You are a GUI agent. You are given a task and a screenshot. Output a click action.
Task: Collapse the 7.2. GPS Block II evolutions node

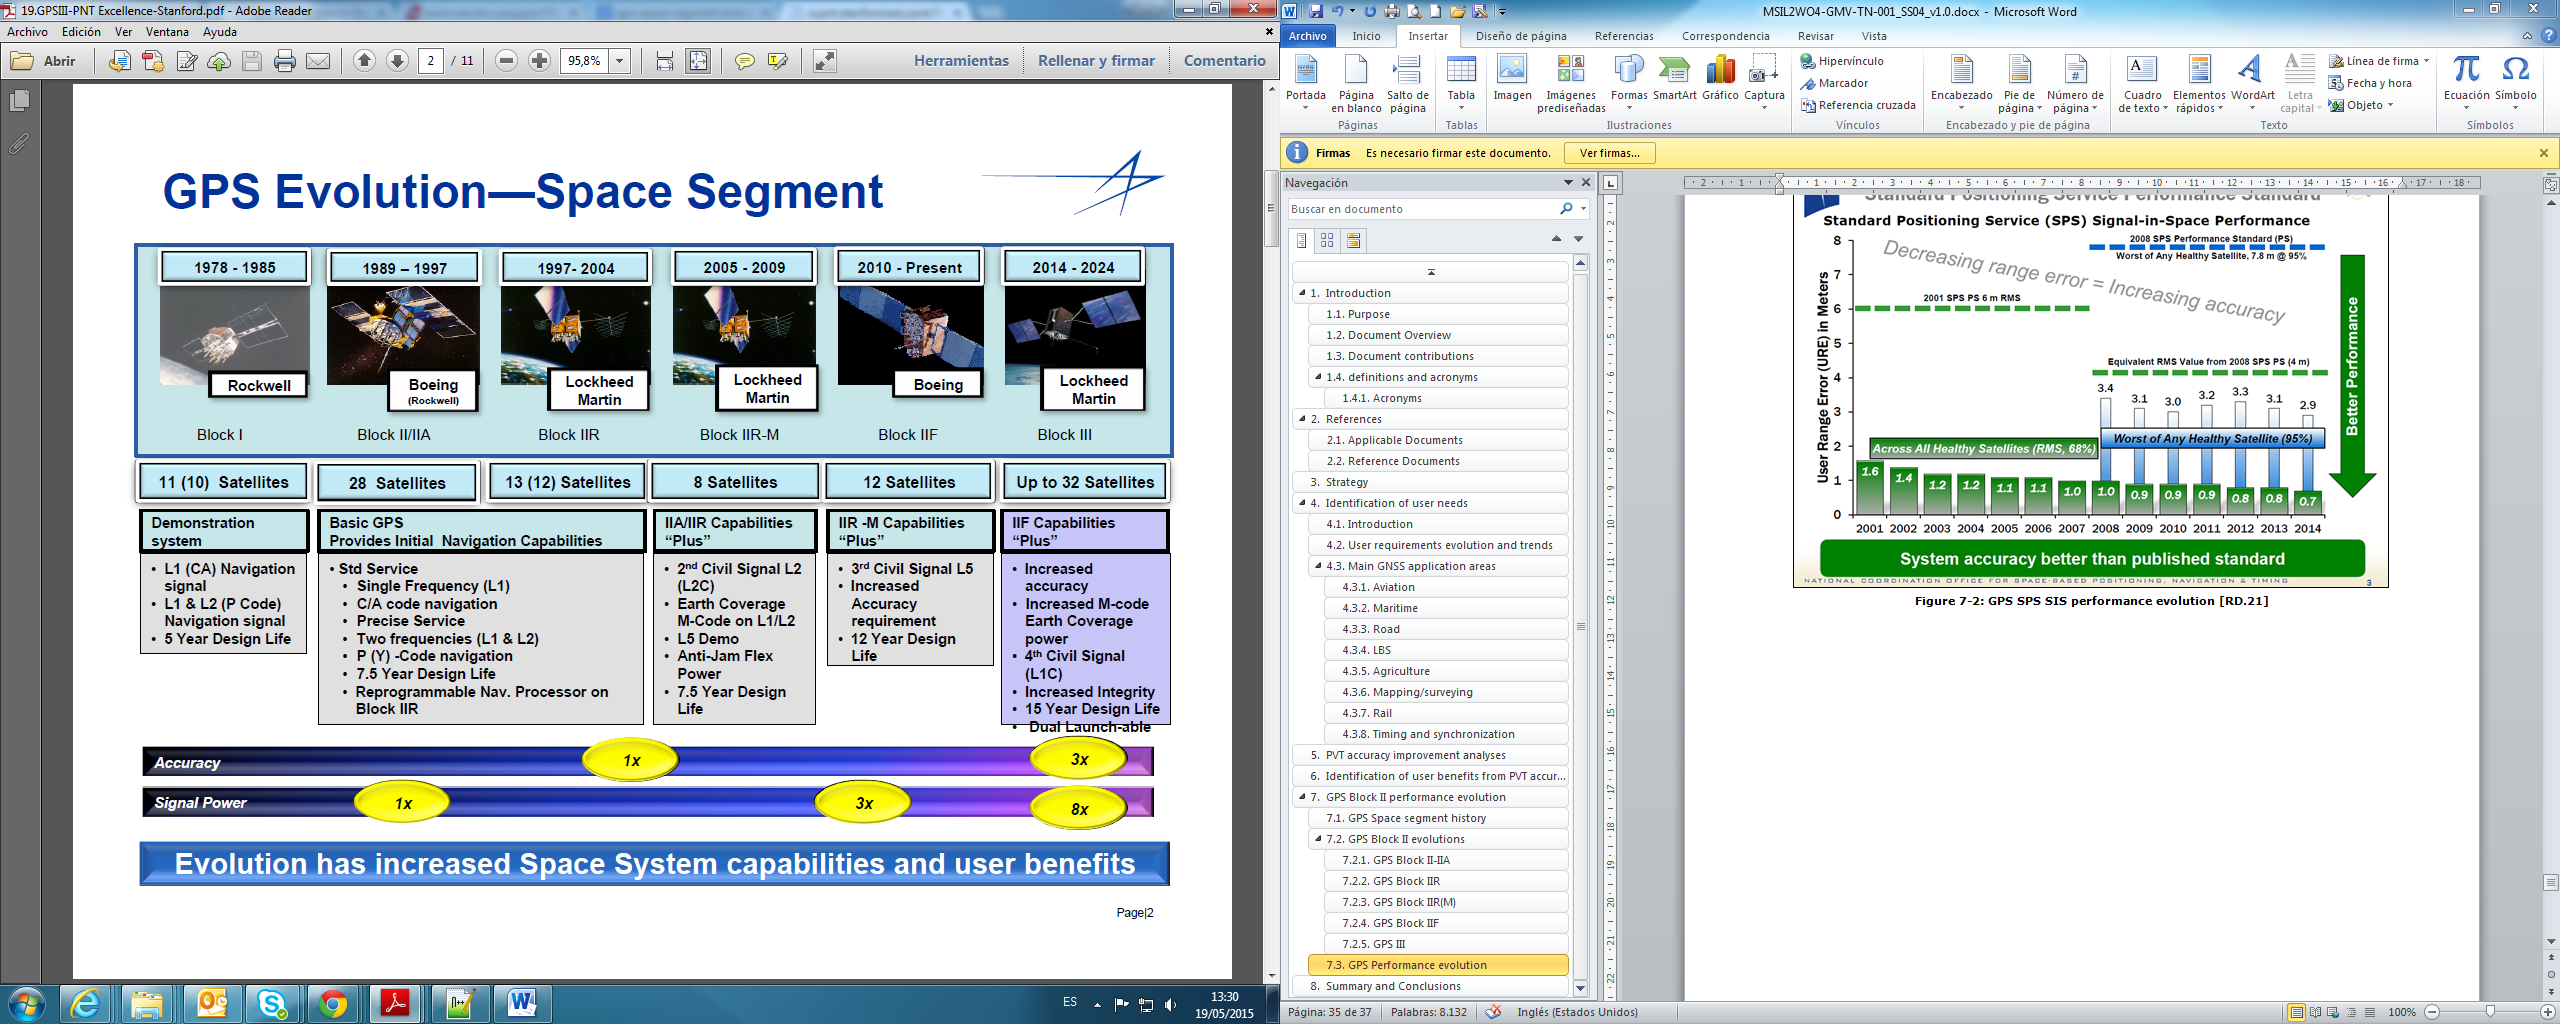coord(1318,839)
